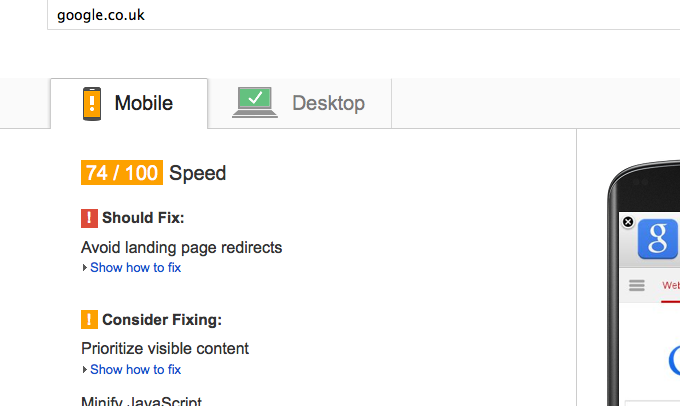The width and height of the screenshot is (680, 406).
Task: Select the Web tab in phone preview
Action: click(x=670, y=285)
